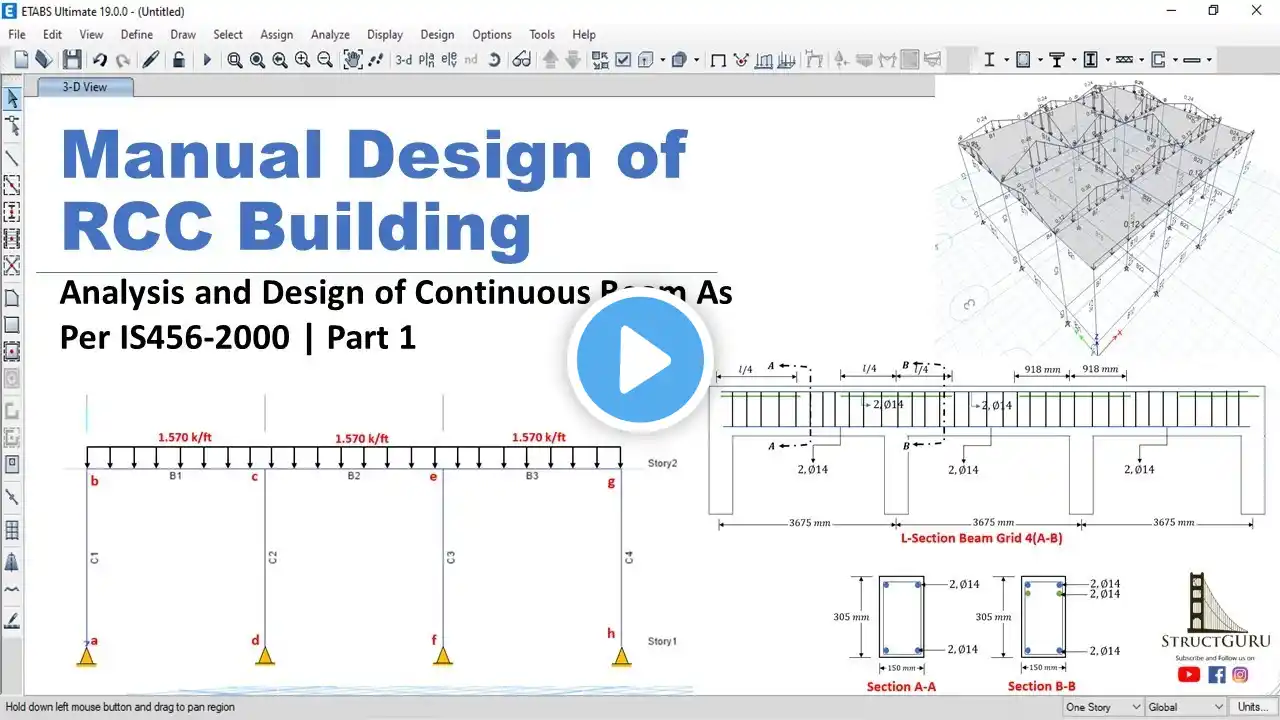Screen dimensions: 1280x720
Task: Click the Units button
Action: click(x=1253, y=707)
